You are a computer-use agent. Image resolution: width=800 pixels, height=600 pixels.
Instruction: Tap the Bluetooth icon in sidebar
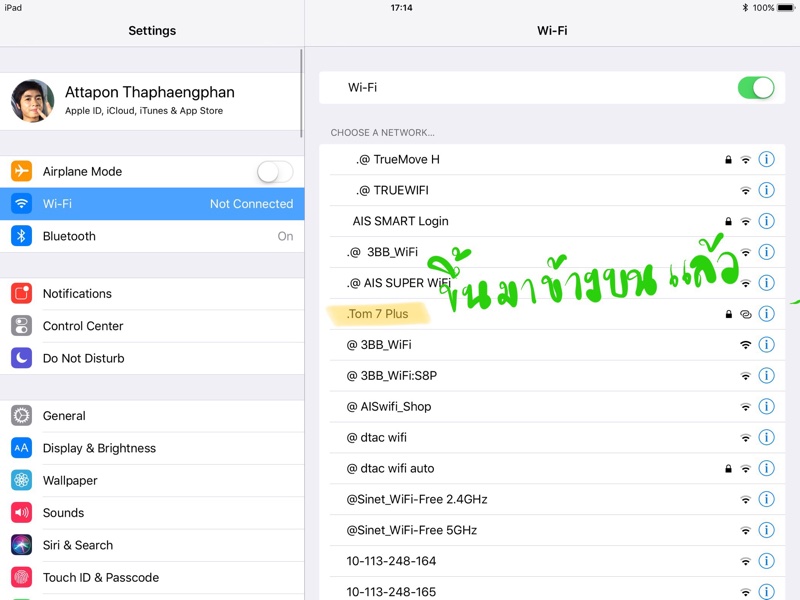pyautogui.click(x=21, y=236)
